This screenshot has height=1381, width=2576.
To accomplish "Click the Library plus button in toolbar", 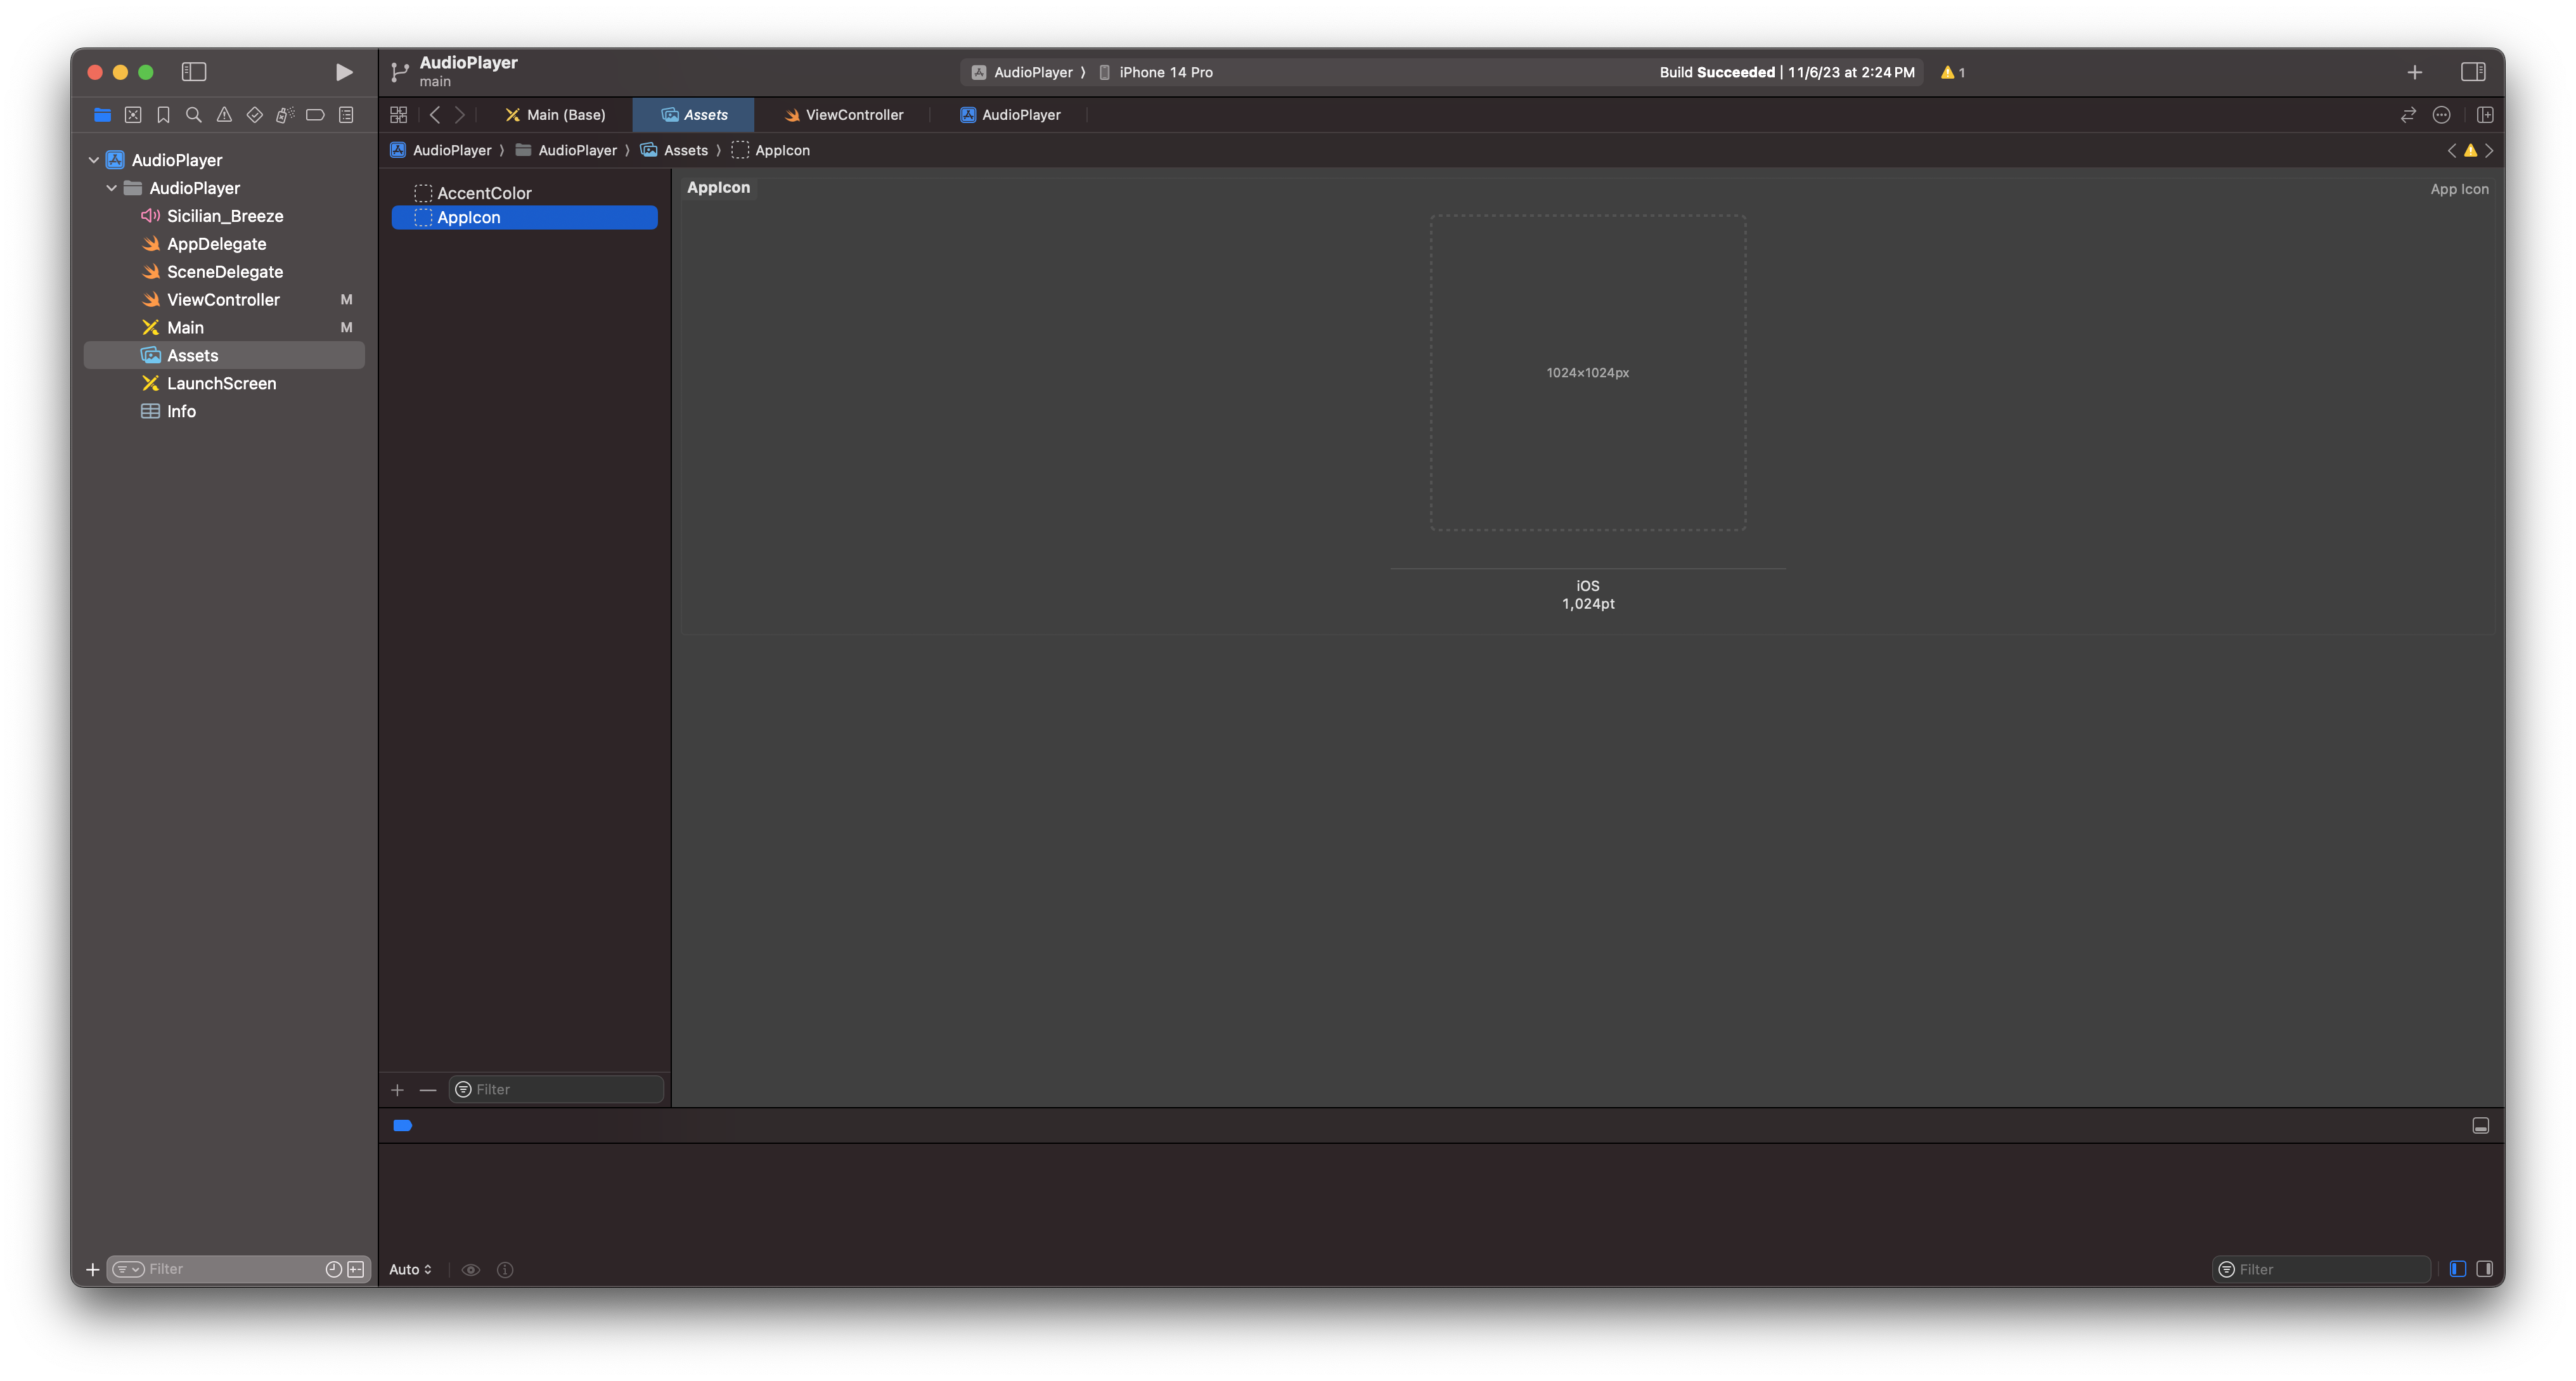I will 2414,72.
